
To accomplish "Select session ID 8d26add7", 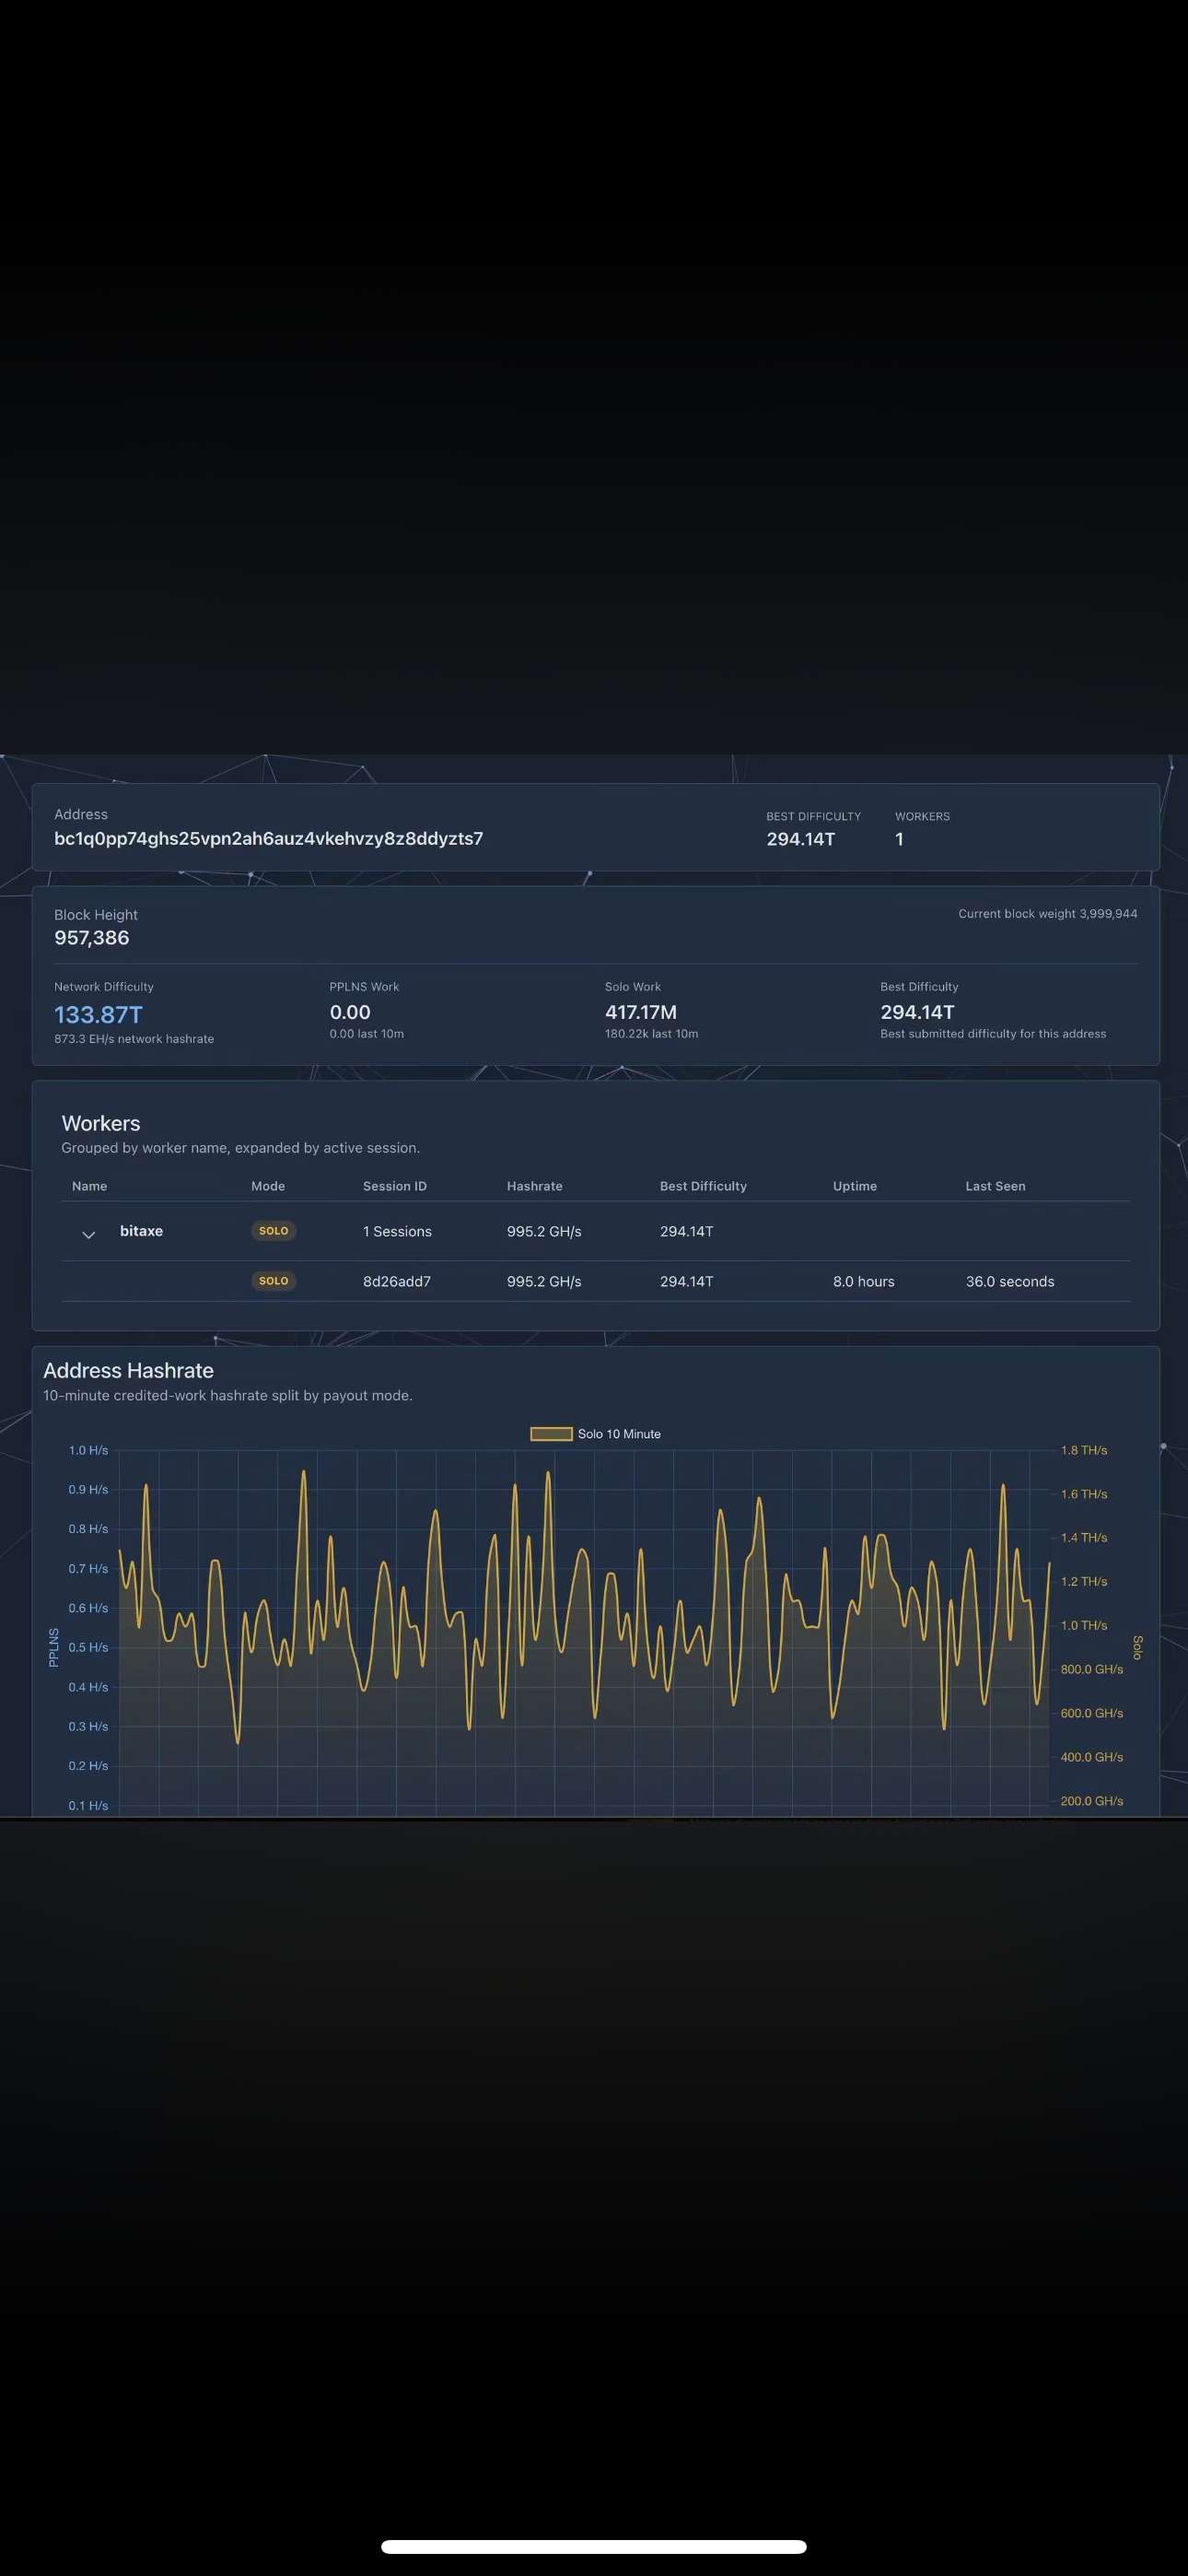I will tap(396, 1281).
